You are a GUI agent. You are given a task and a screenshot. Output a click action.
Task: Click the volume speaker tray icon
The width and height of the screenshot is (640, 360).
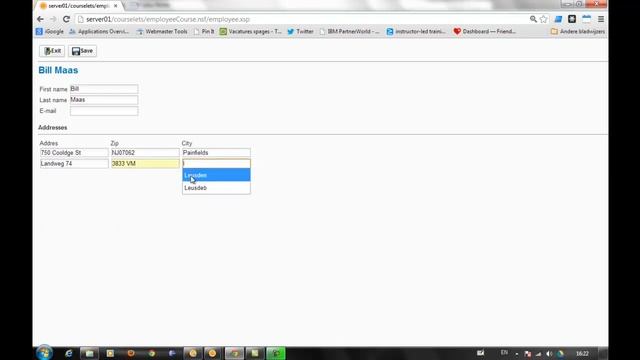549,354
